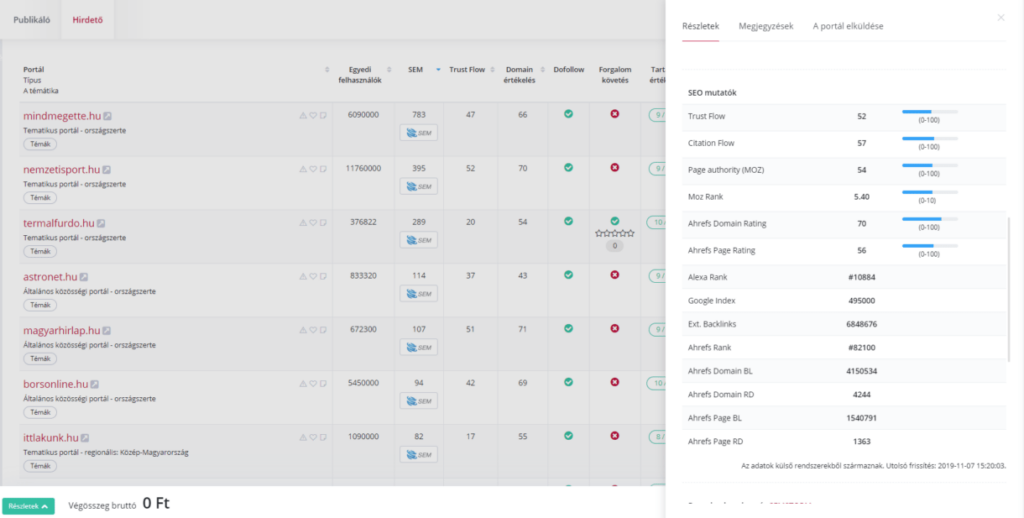Click the star rating in termalfurdo.hu row
Image resolution: width=1024 pixels, height=518 pixels.
pos(614,233)
